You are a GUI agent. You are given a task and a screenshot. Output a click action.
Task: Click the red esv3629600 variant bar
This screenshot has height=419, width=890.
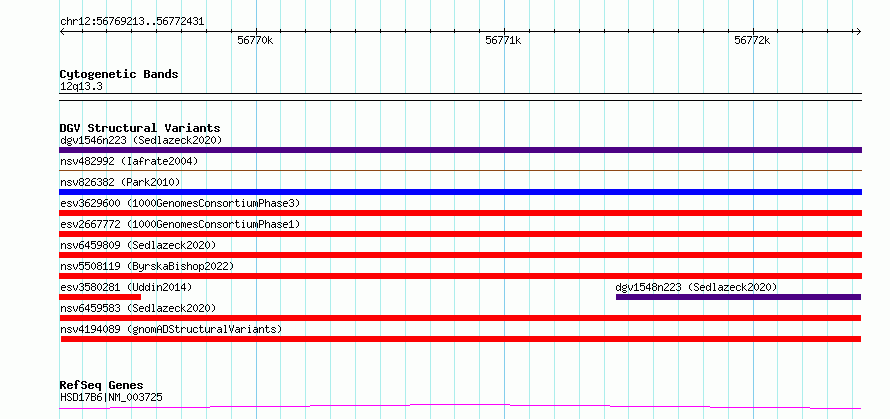pos(460,213)
